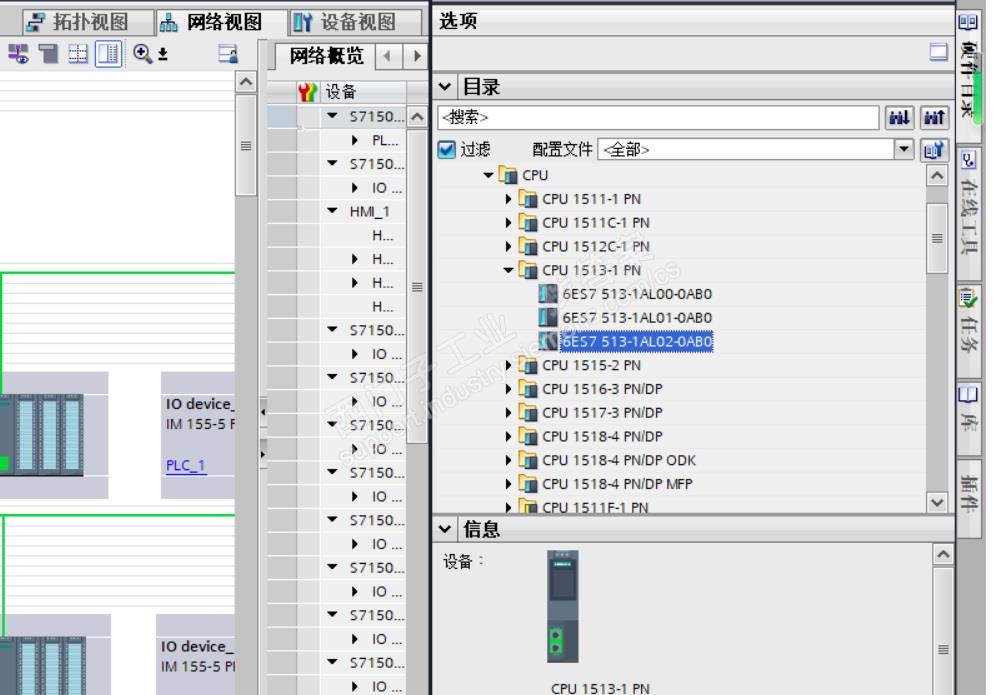Image resolution: width=999 pixels, height=695 pixels.
Task: Select CPU 1518-4 PN/DP folder label
Action: pyautogui.click(x=602, y=436)
